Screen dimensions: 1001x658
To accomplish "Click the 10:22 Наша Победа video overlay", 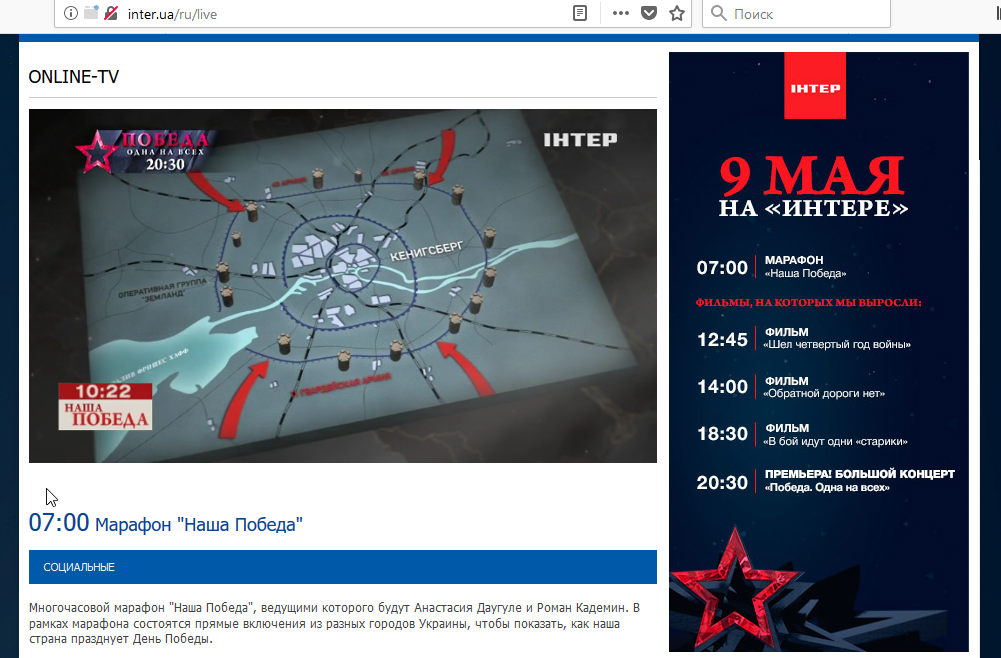I will (105, 406).
